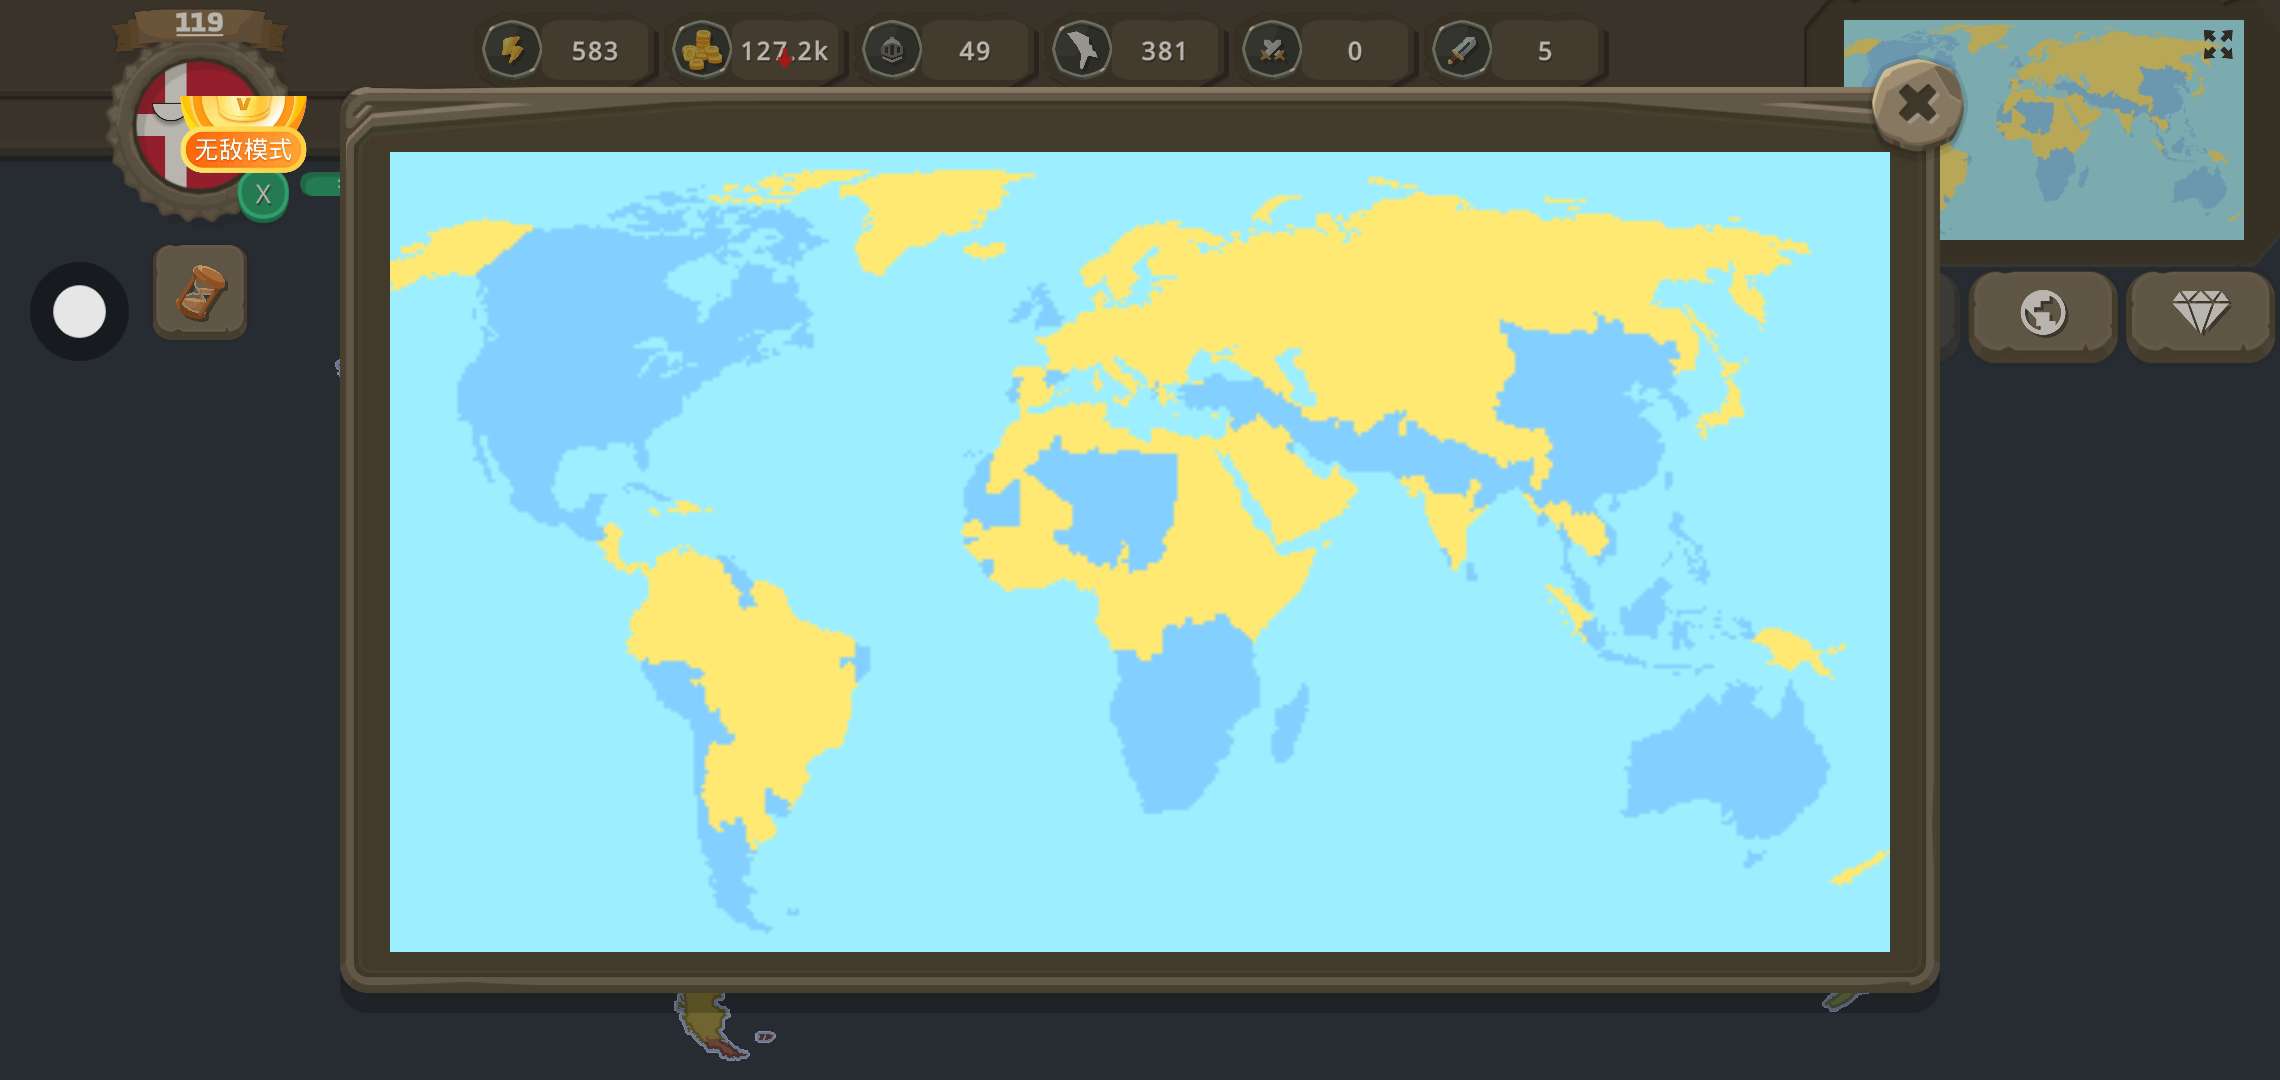The image size is (2280, 1080).
Task: Click the lightning energy icon
Action: (x=512, y=49)
